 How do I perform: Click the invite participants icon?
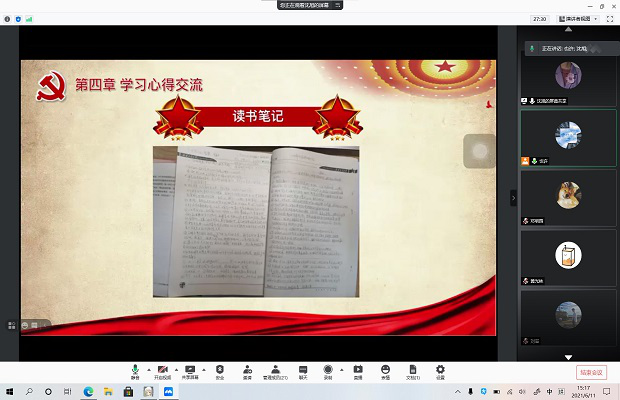(247, 371)
